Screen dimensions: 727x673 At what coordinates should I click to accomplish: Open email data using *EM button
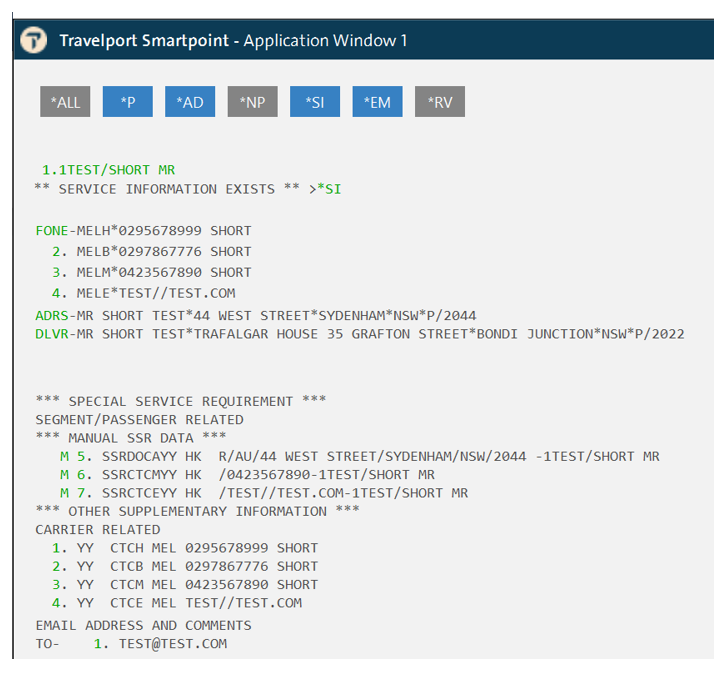[377, 102]
